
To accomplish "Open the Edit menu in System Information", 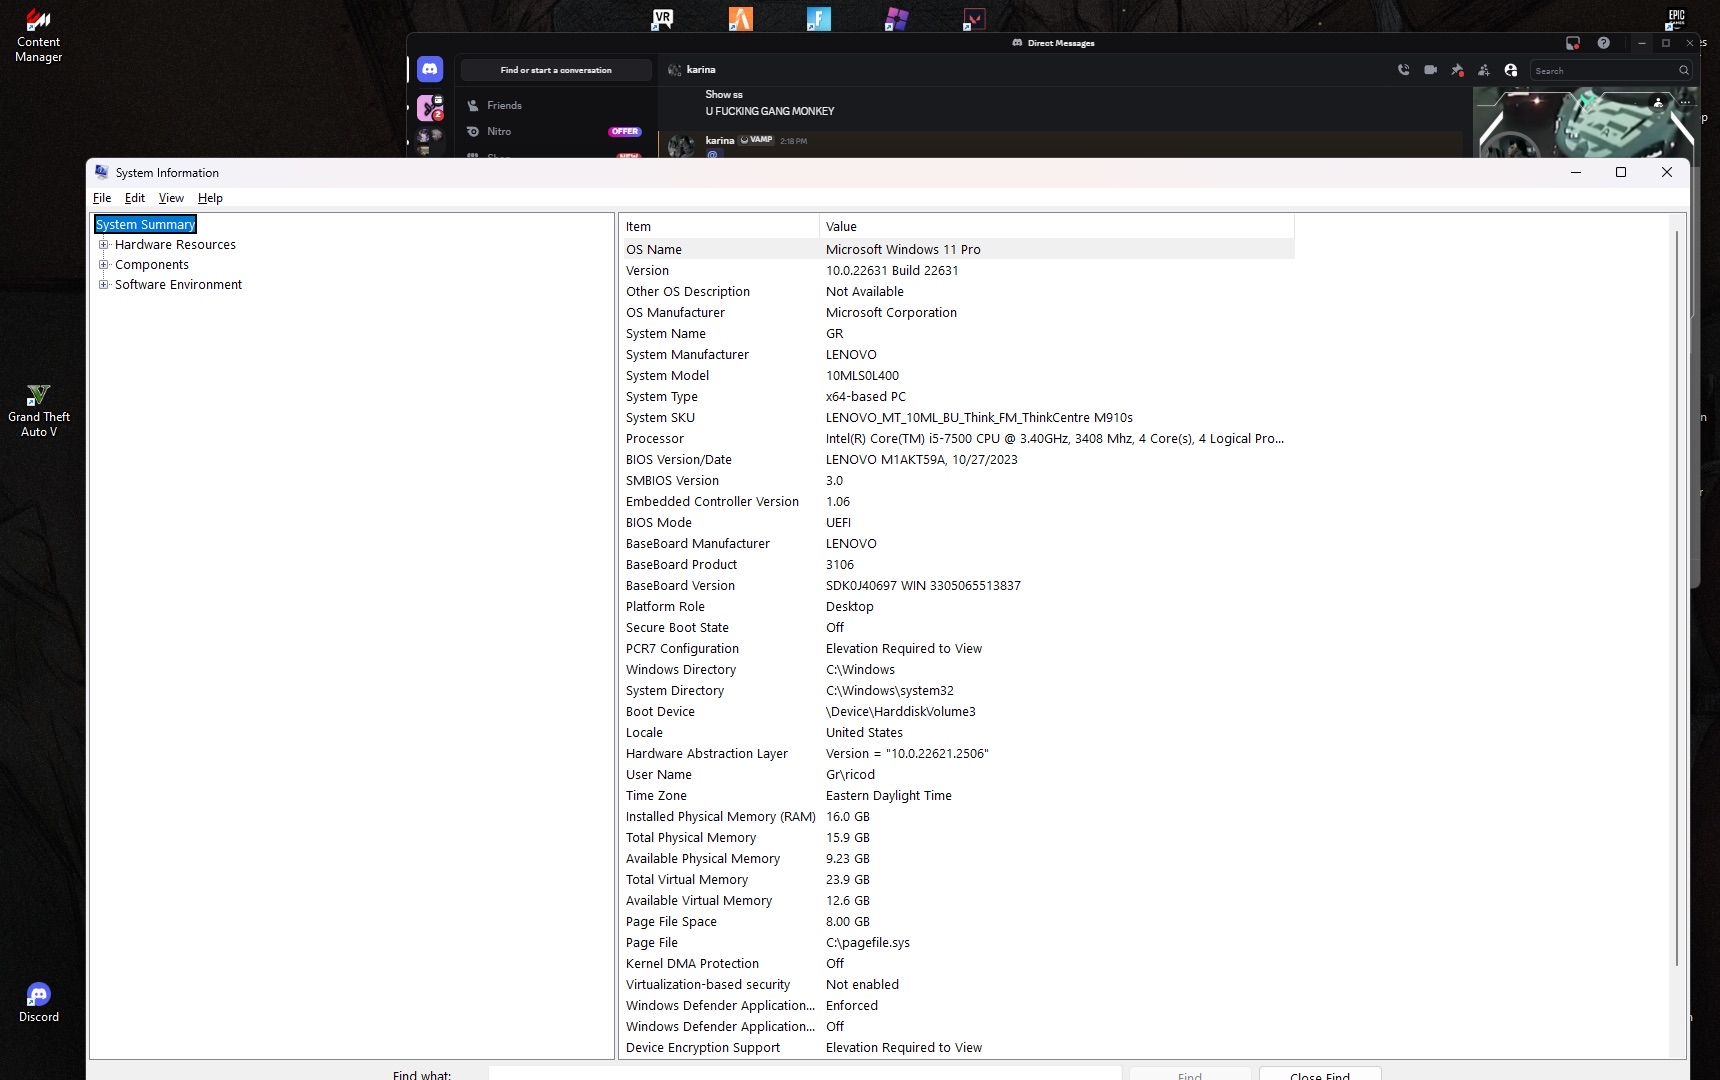I will (x=135, y=198).
